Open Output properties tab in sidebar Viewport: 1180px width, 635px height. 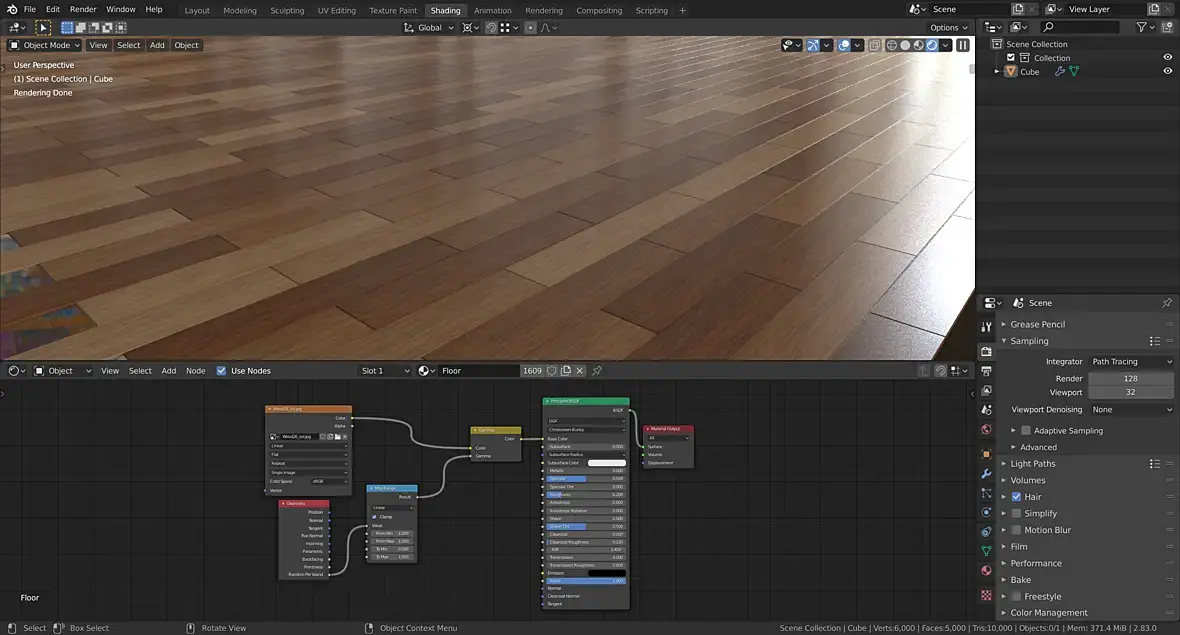(x=986, y=370)
